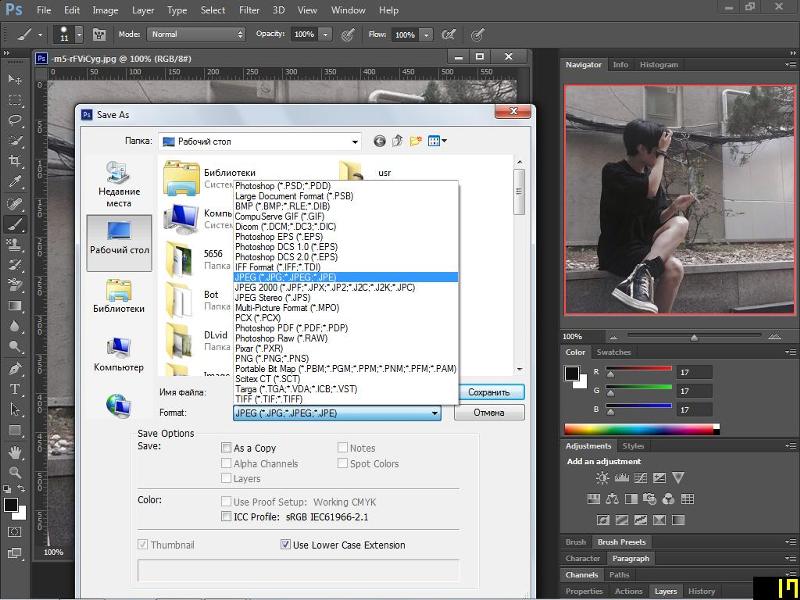Open the Flow slider arrow

426,35
